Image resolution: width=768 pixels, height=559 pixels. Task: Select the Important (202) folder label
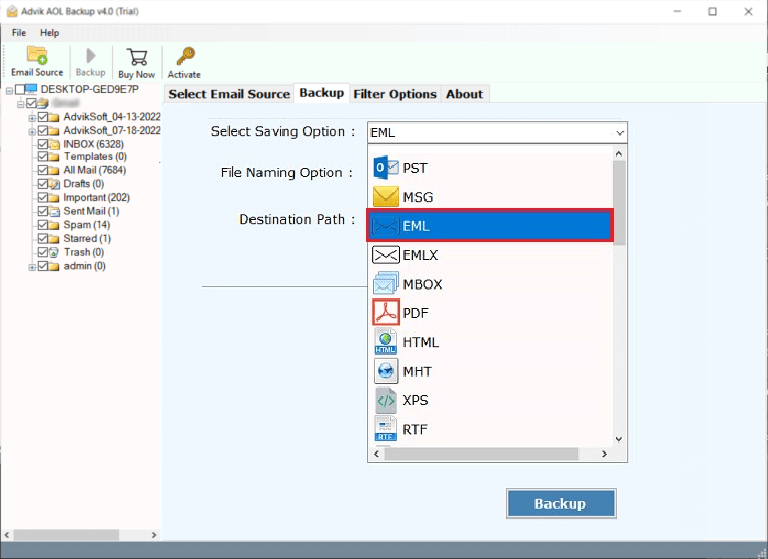click(x=96, y=197)
